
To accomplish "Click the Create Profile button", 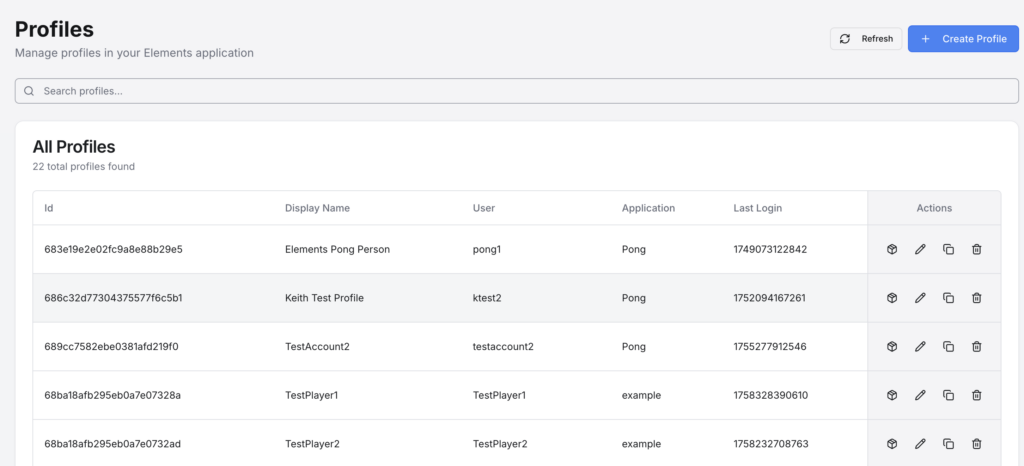I will coord(963,39).
